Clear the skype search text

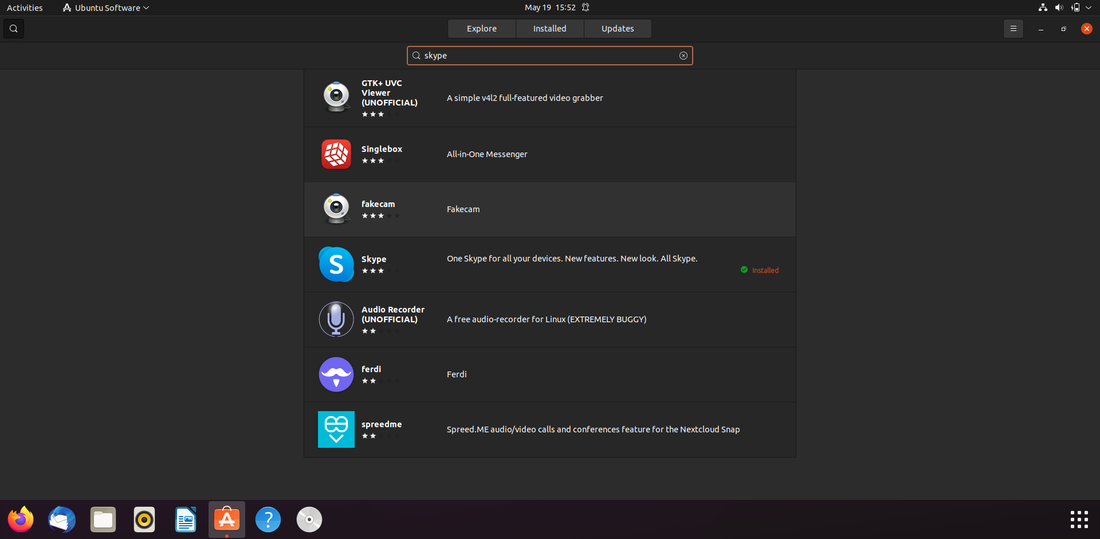(683, 55)
